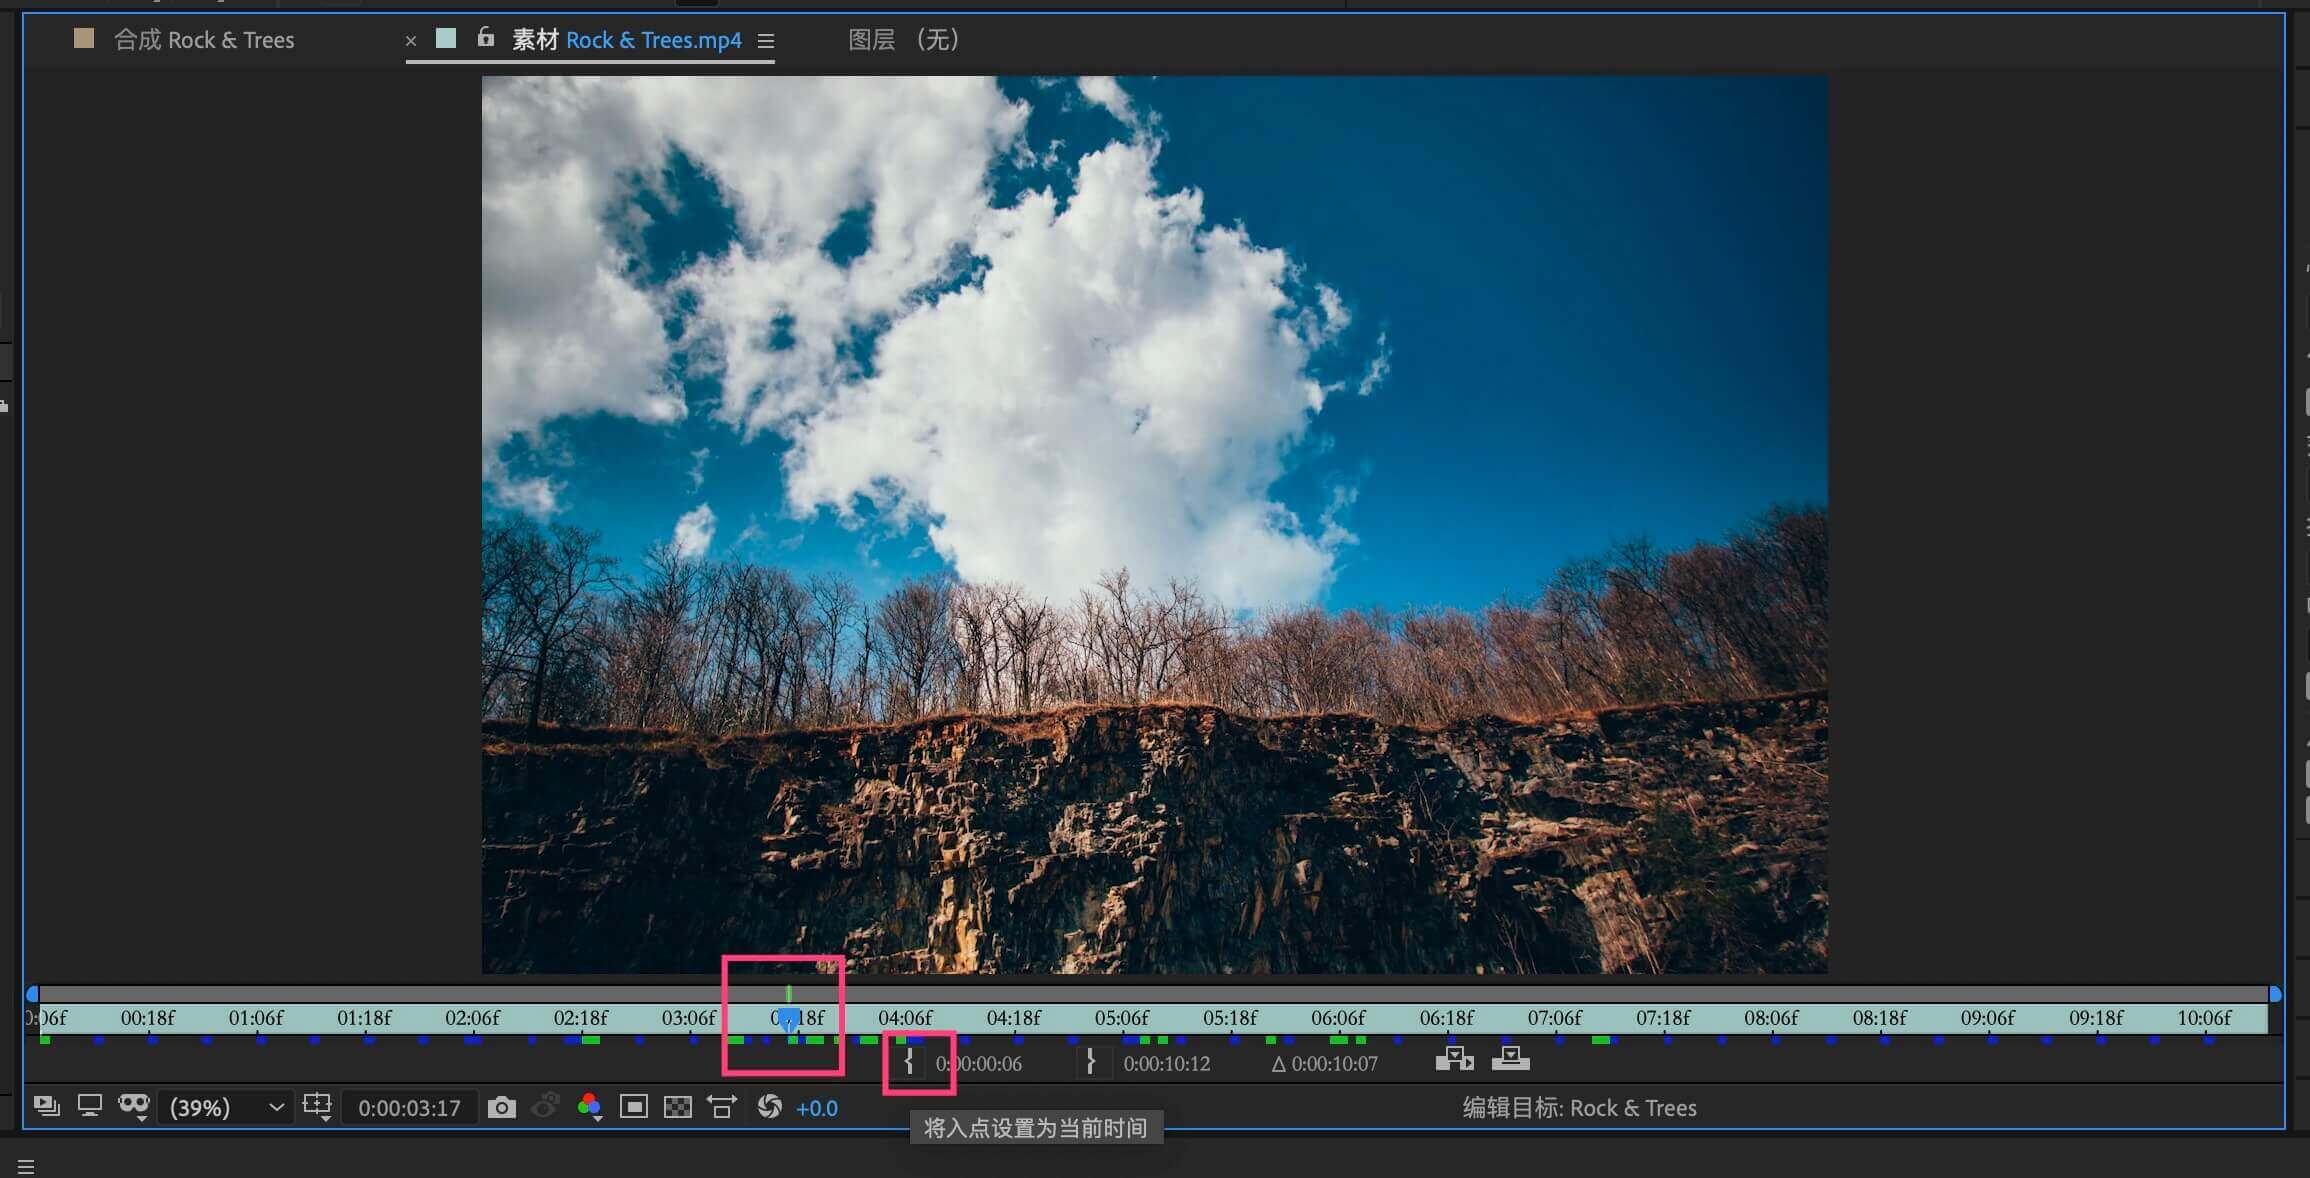Click the Always Preview This View icon
2310x1178 pixels.
pyautogui.click(x=46, y=1107)
